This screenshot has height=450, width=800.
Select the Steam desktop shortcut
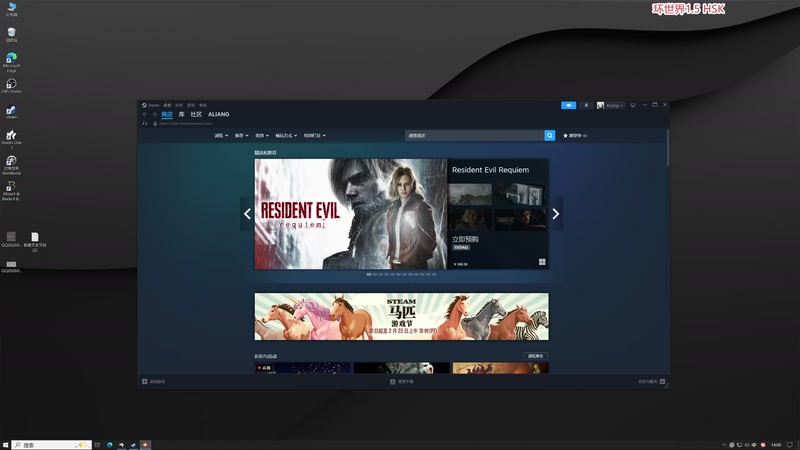coord(11,112)
